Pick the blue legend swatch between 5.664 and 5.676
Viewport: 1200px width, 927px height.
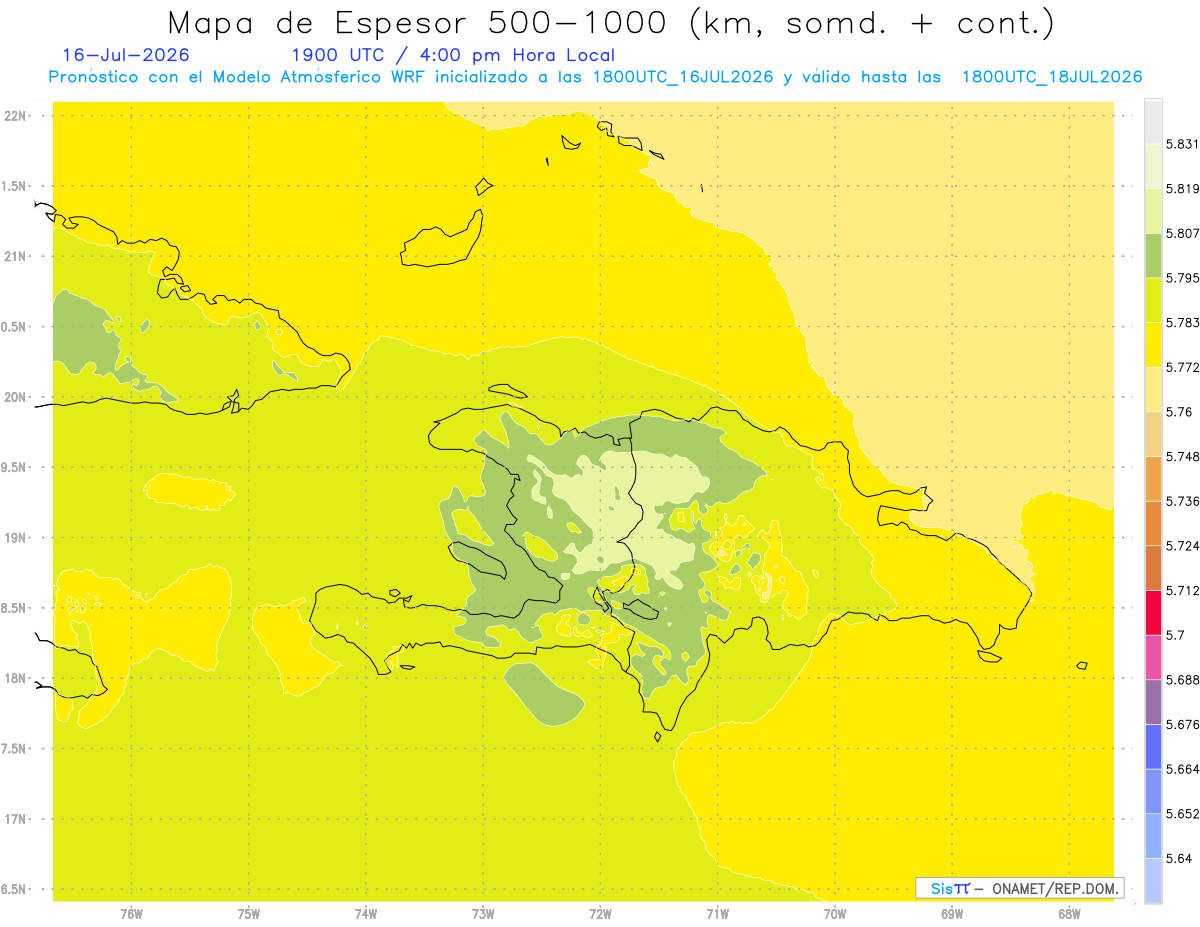pos(1153,747)
